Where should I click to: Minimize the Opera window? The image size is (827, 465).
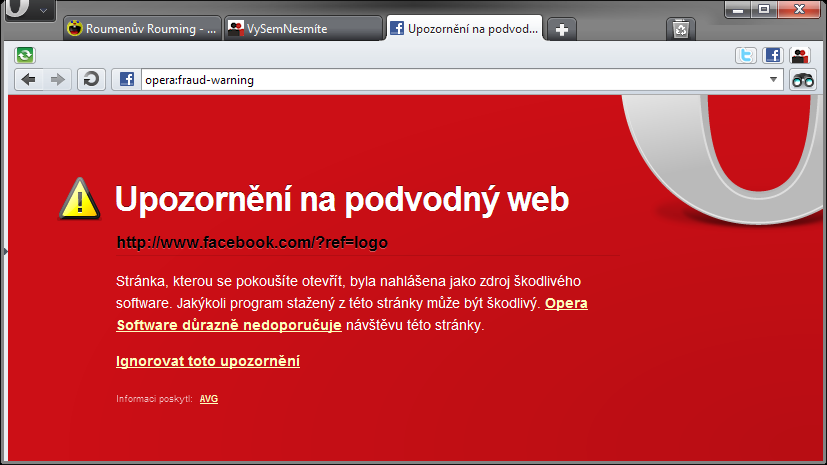click(738, 9)
